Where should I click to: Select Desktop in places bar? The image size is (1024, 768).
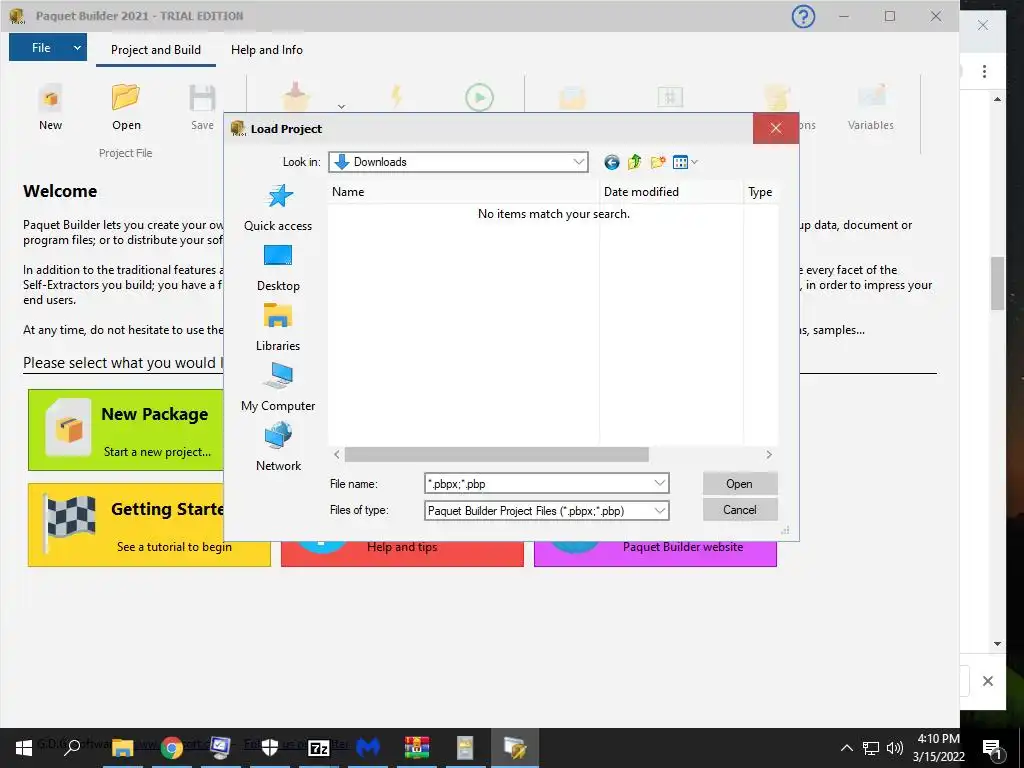pyautogui.click(x=278, y=268)
